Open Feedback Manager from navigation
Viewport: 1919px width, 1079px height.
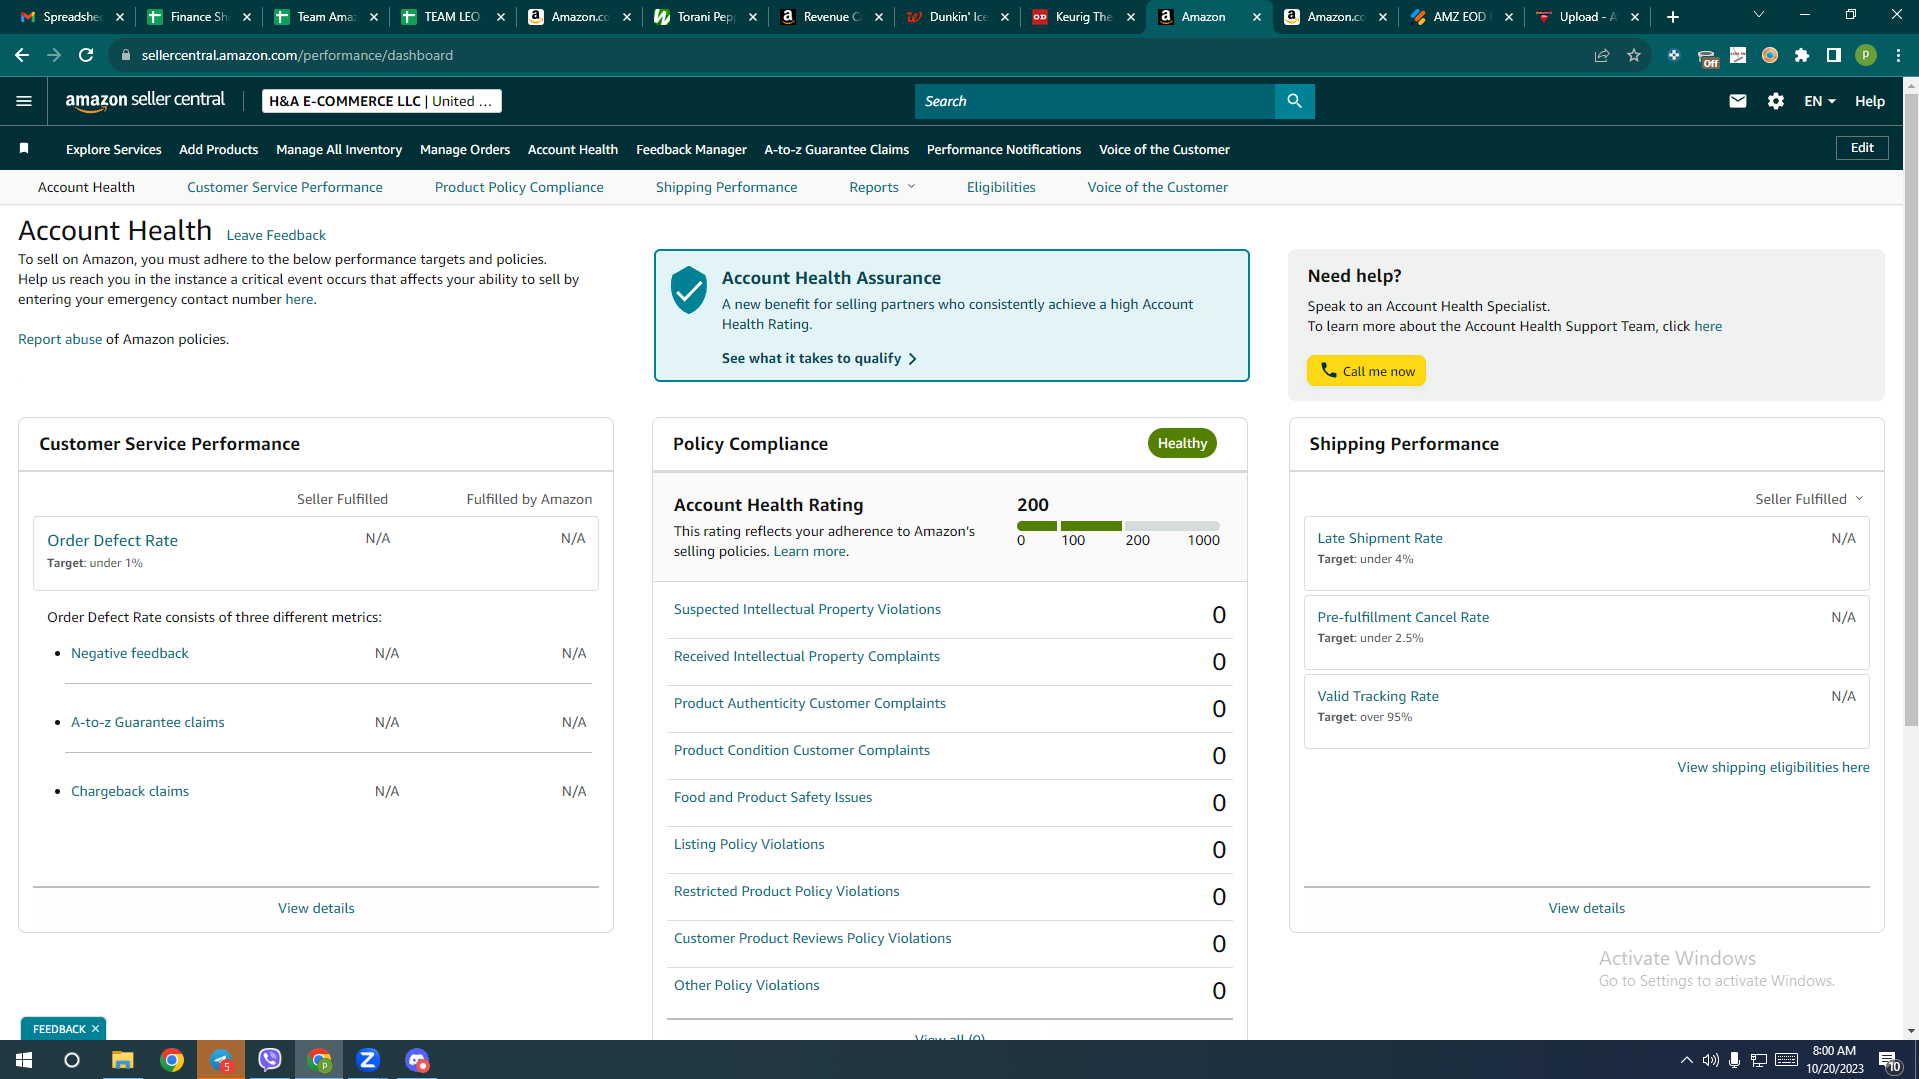click(691, 149)
